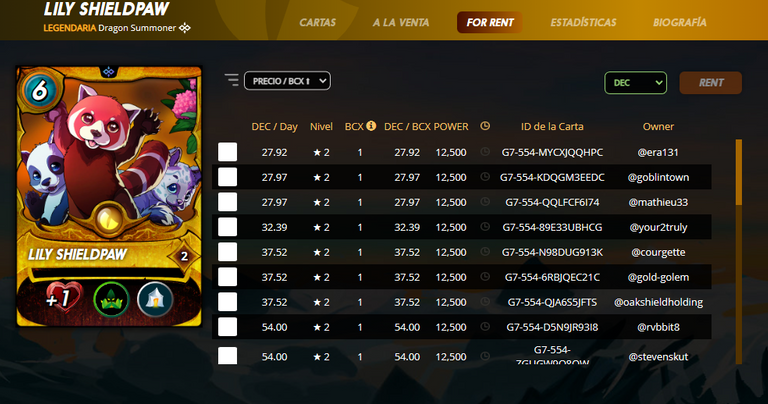
Task: Tick the checkbox for @your2truly listing
Action: 227,227
